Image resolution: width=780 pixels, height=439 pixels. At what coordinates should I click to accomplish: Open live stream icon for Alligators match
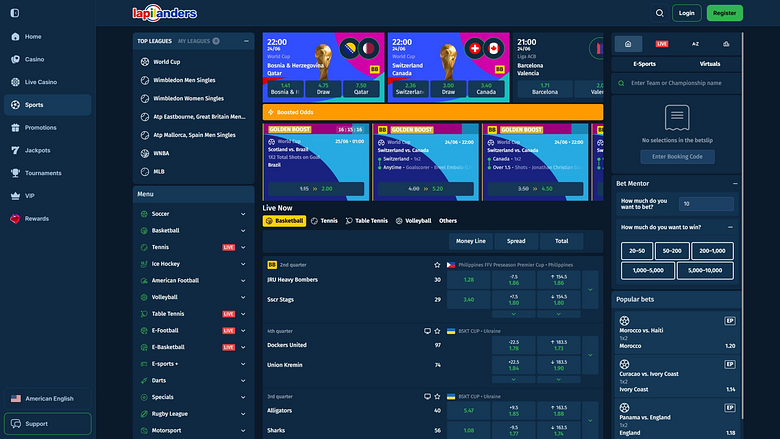(427, 397)
